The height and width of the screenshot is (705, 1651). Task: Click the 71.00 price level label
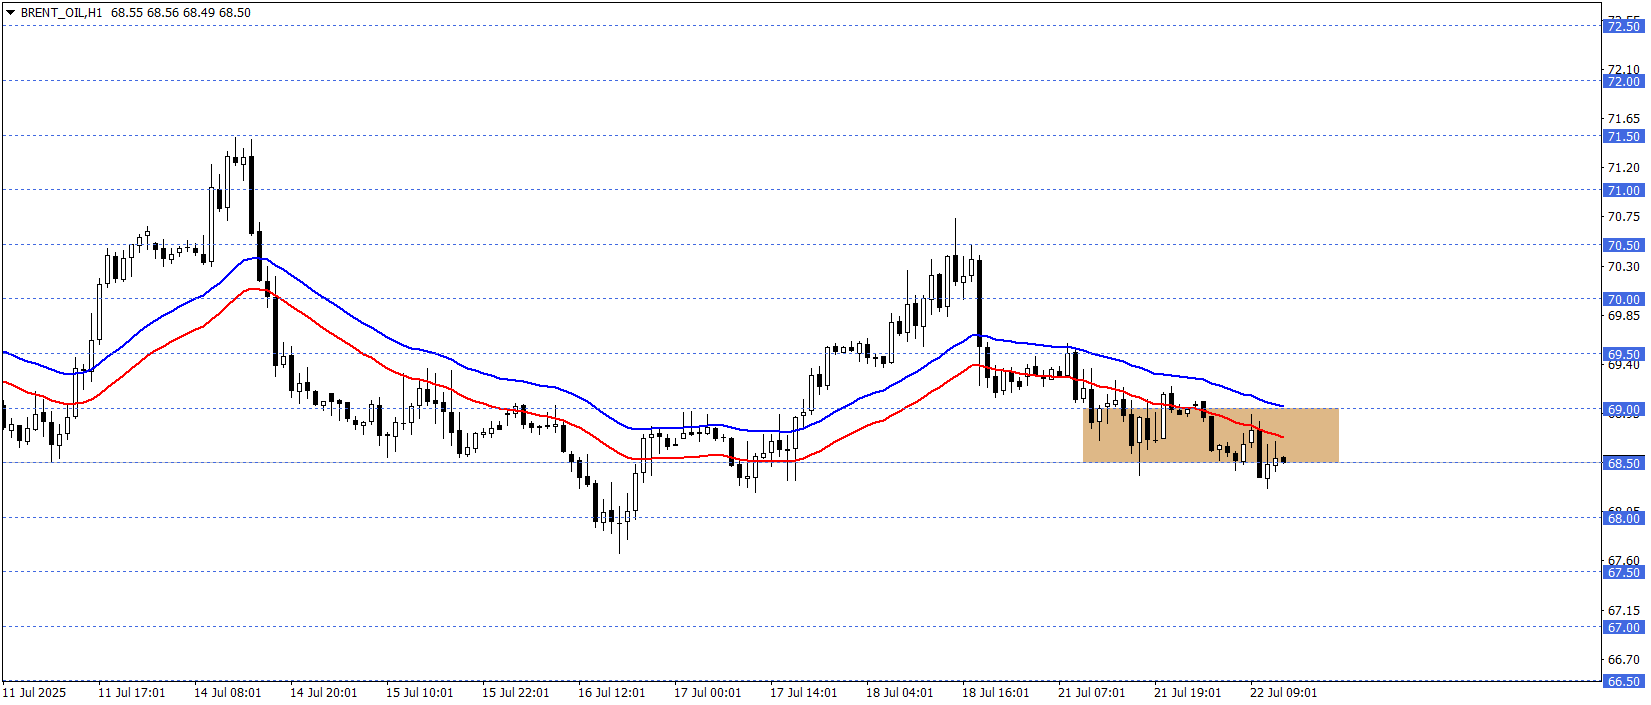click(1623, 191)
